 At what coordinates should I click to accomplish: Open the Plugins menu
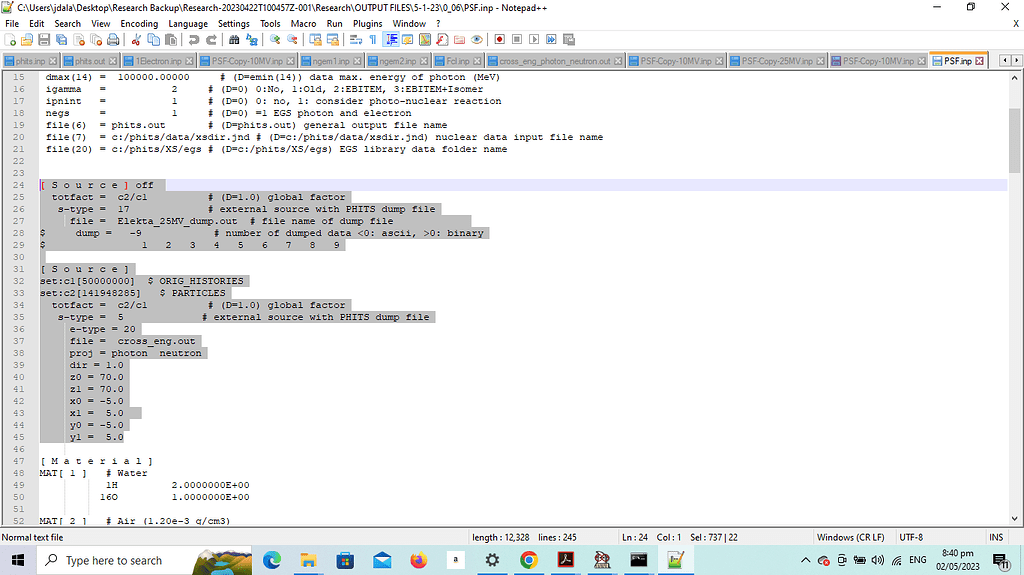click(x=368, y=24)
